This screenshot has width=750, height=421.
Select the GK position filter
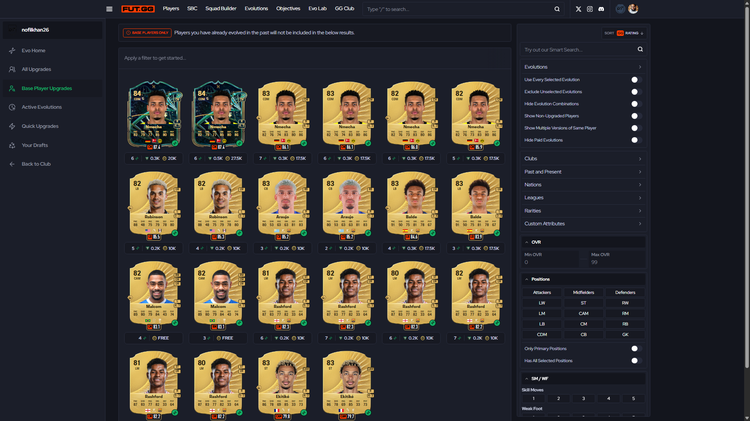[x=625, y=334]
